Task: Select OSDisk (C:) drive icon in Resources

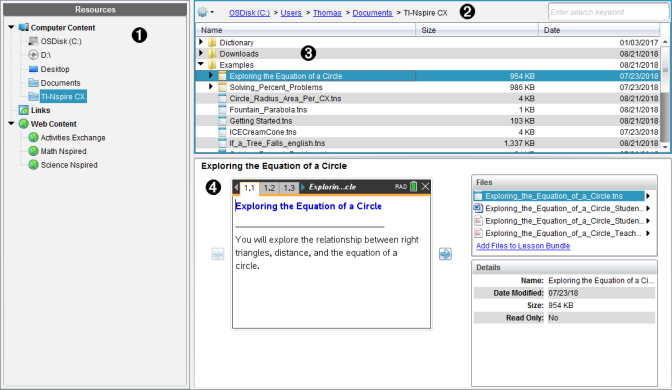Action: [x=33, y=41]
